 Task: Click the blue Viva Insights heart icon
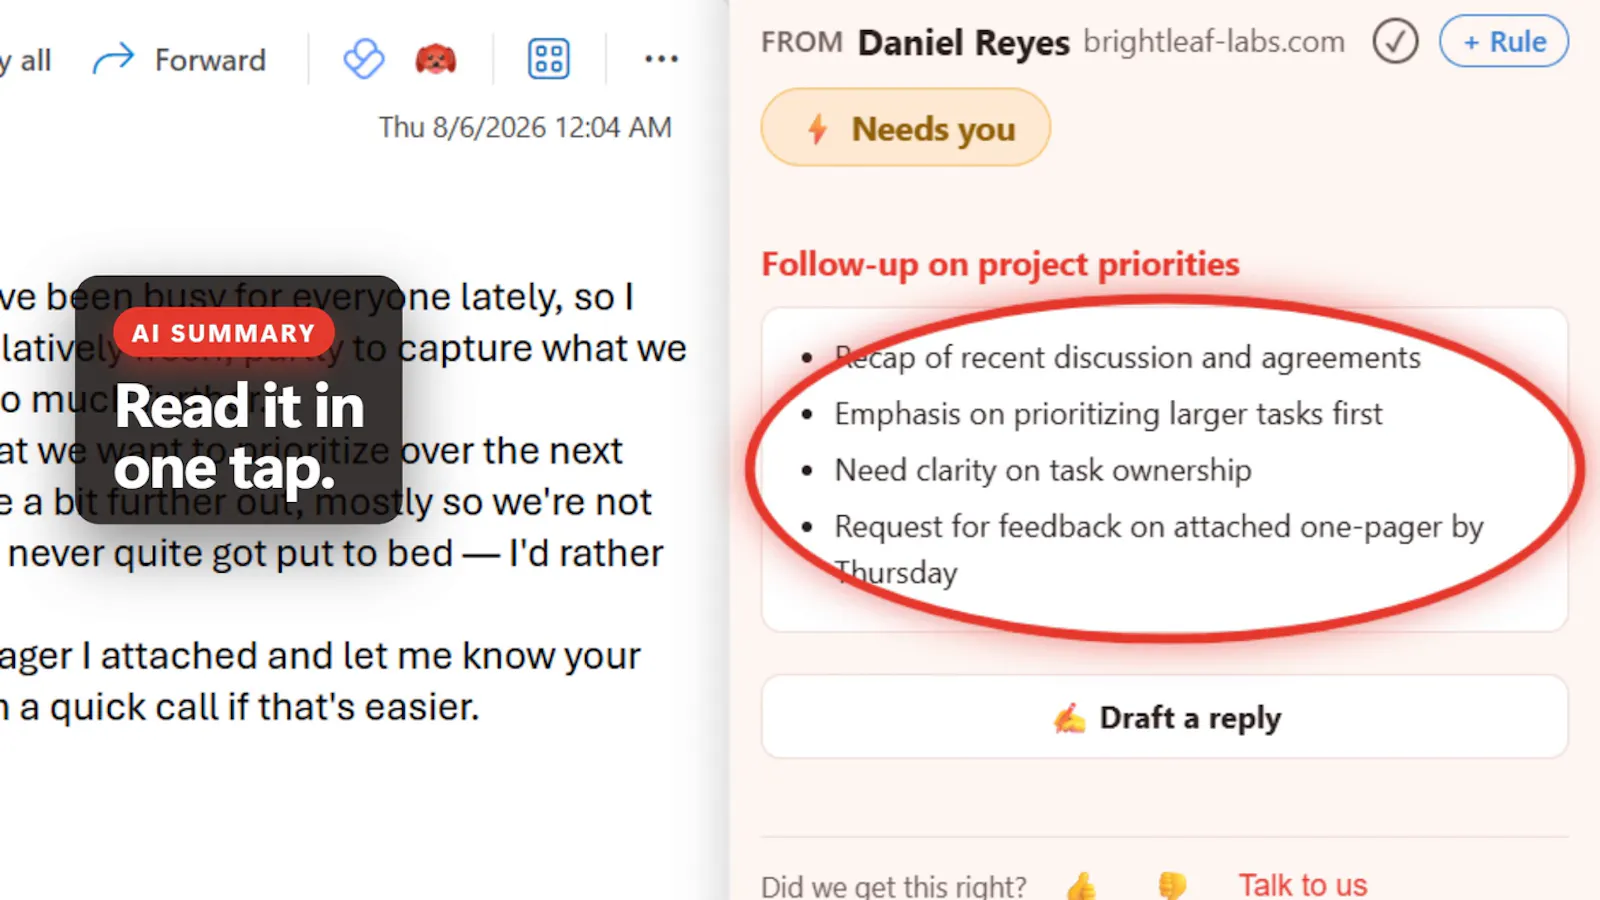click(x=364, y=59)
